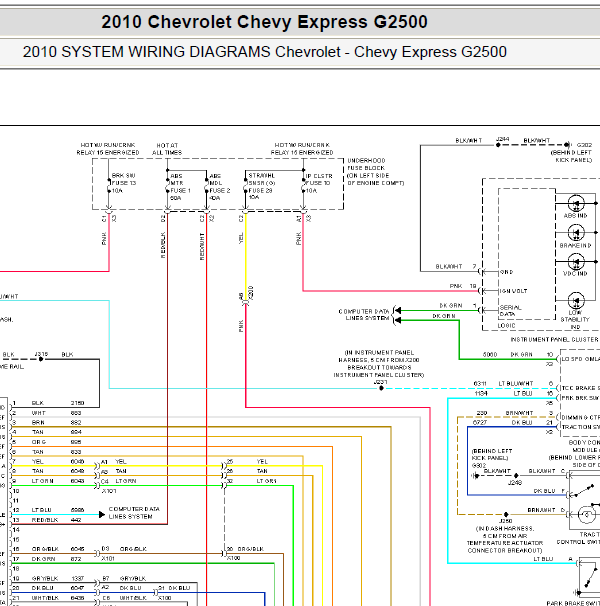Click the G202 ground symbol
The height and width of the screenshot is (606, 600).
click(x=567, y=145)
